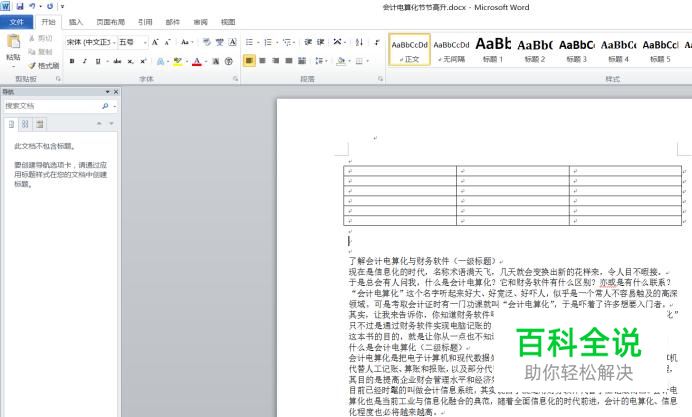Switch to the References (引用) tab

point(145,22)
